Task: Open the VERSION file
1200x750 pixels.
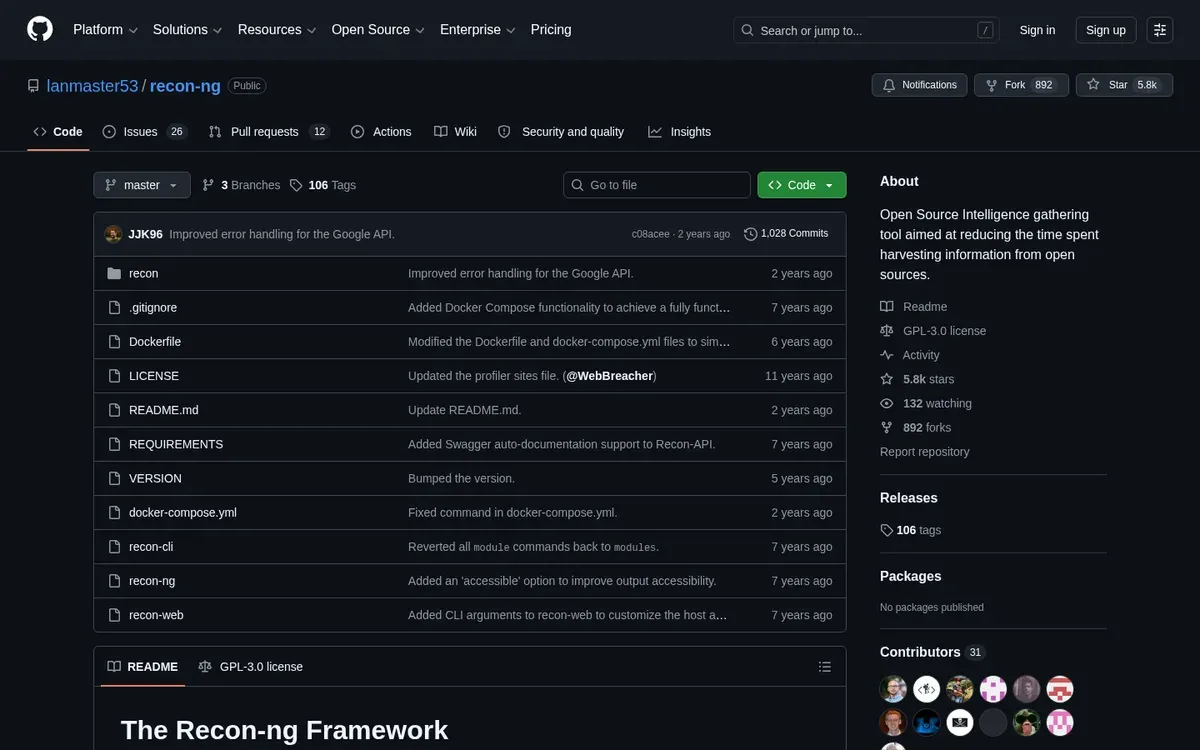Action: tap(155, 478)
